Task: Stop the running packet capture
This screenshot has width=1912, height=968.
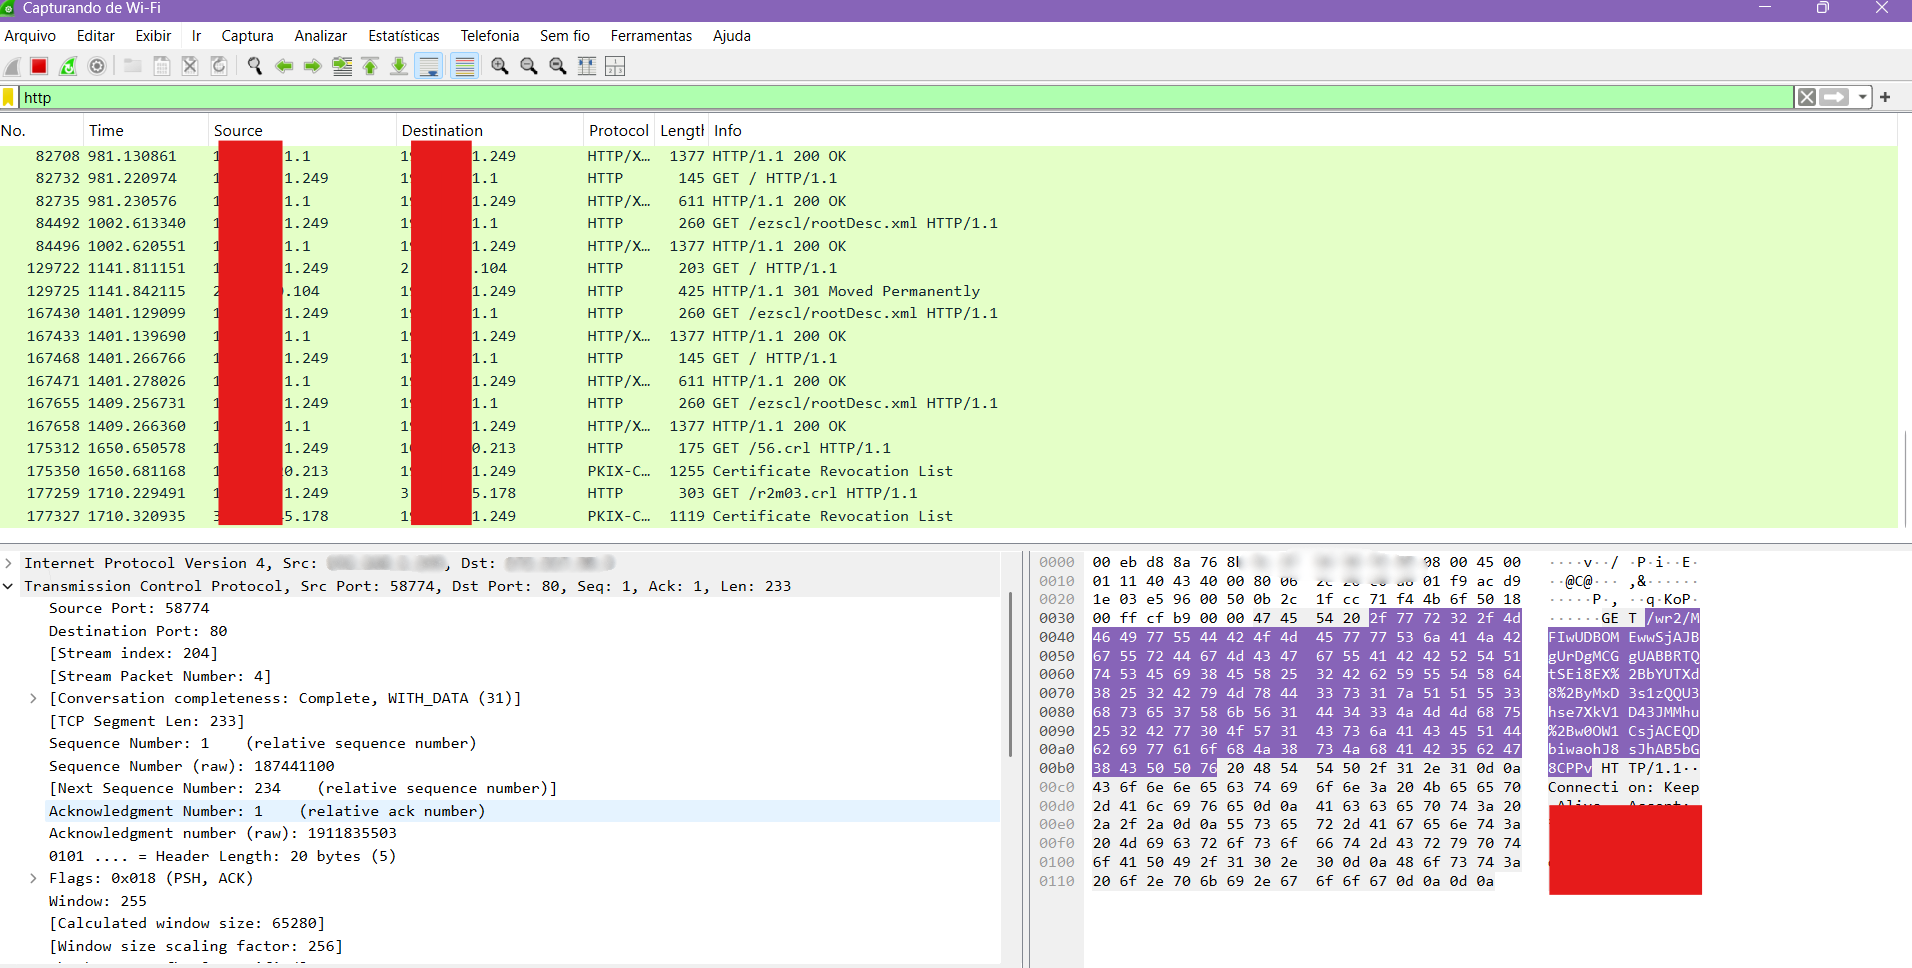Action: click(39, 66)
